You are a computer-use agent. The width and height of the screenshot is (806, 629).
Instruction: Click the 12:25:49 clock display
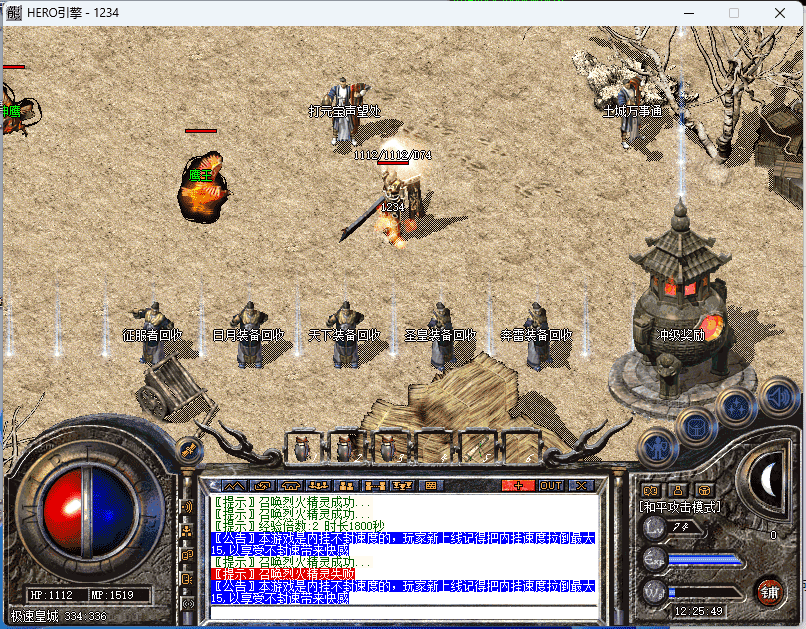tap(698, 611)
